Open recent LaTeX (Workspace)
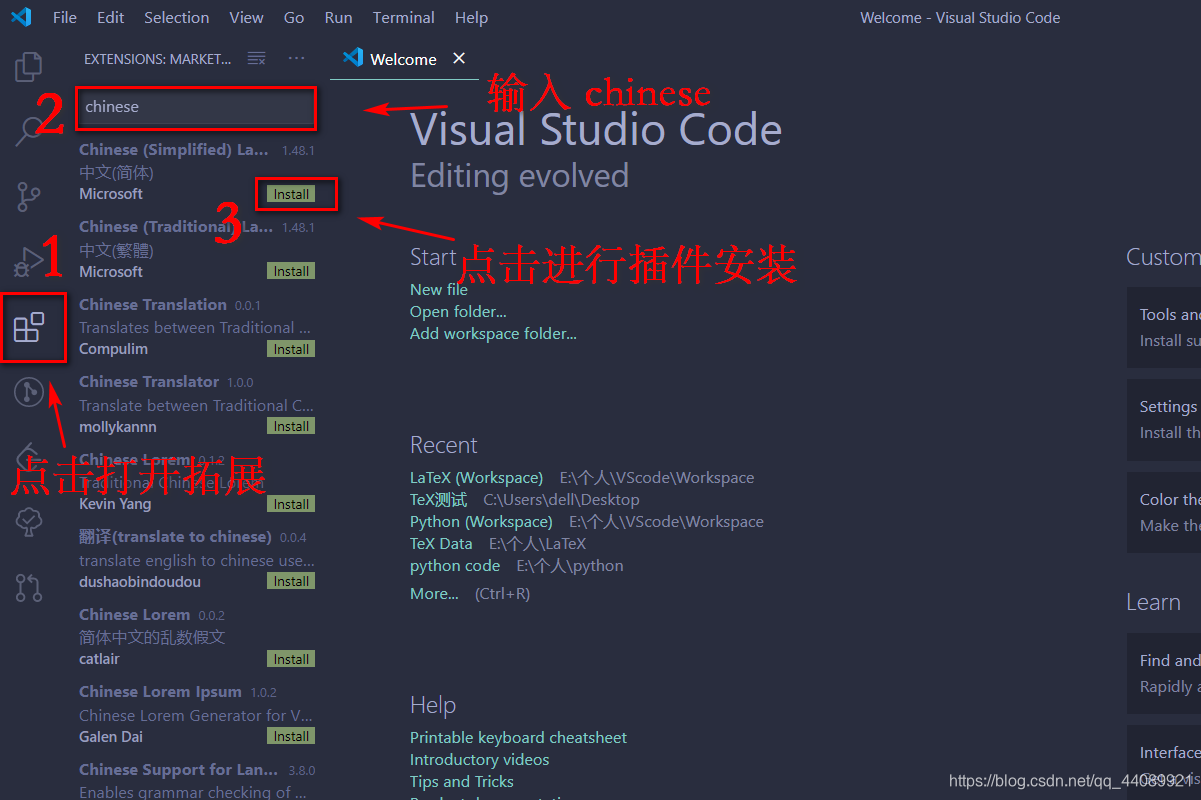The height and width of the screenshot is (800, 1201). point(476,478)
